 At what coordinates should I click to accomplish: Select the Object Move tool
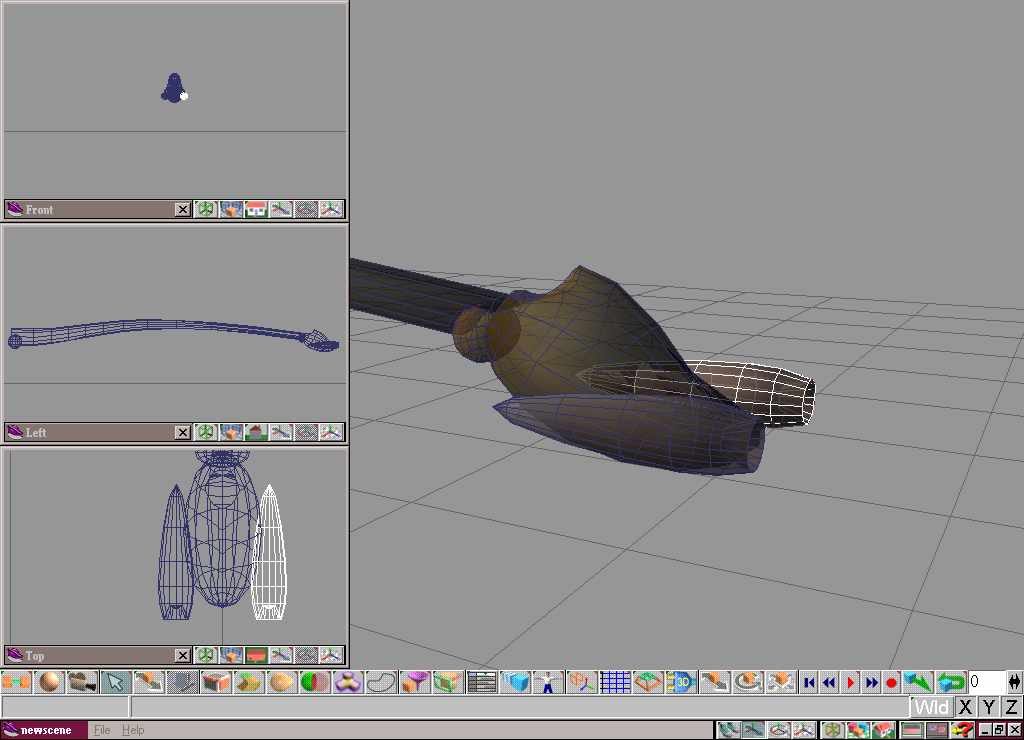tap(714, 683)
